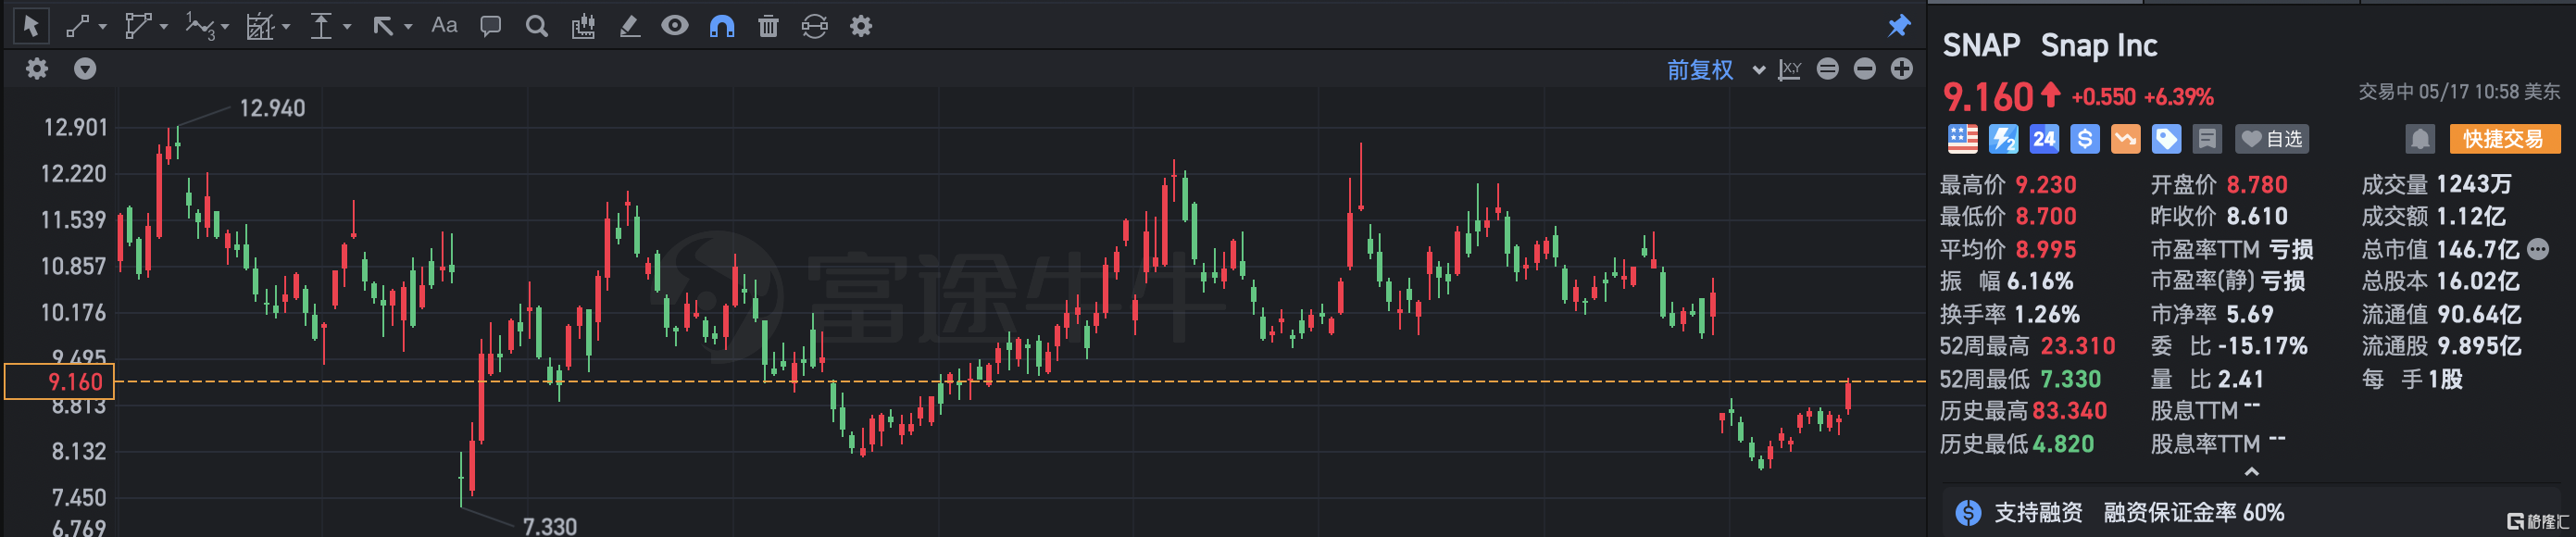Open chart settings gear below the toolbar
Screen dimensions: 2576x537
tap(37, 69)
